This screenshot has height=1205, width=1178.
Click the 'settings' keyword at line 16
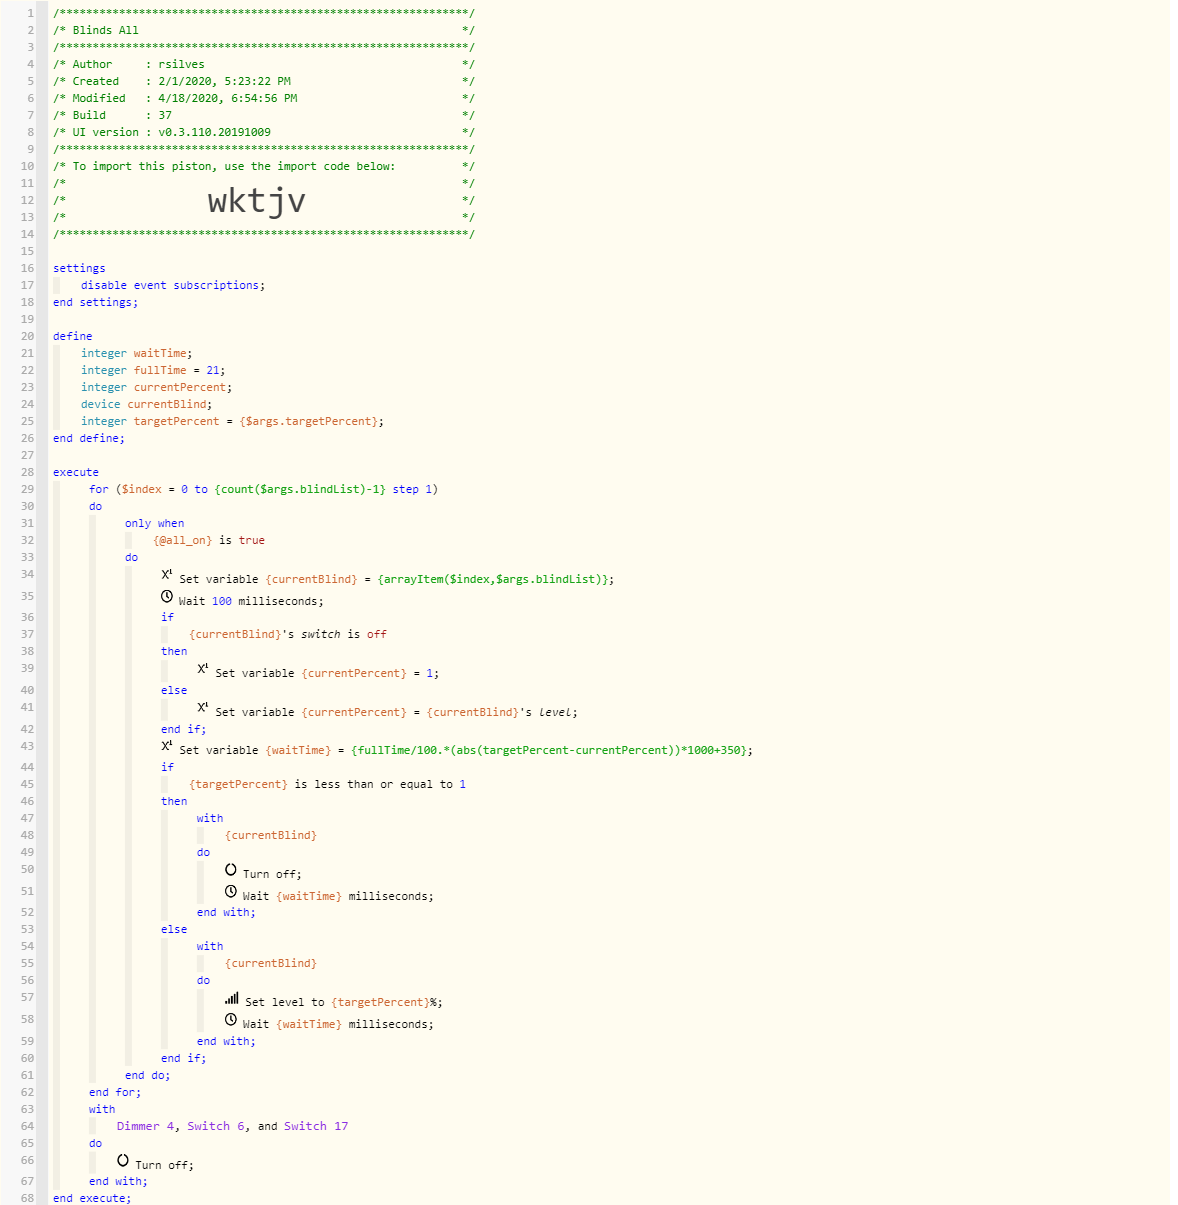(79, 268)
